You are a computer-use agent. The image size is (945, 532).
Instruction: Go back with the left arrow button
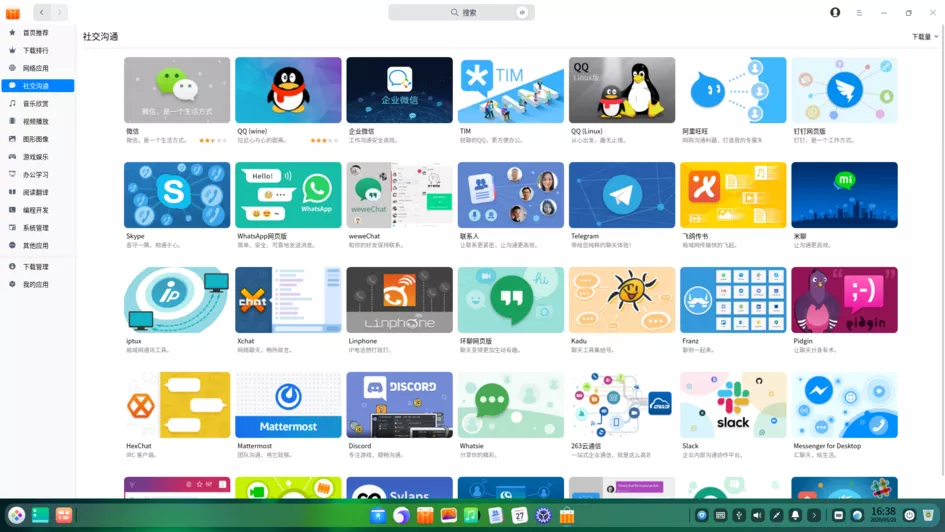[x=42, y=12]
